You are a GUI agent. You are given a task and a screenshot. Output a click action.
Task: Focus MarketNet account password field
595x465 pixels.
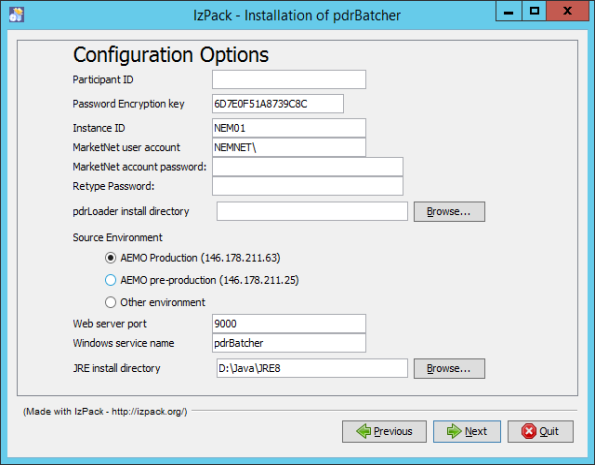click(307, 167)
